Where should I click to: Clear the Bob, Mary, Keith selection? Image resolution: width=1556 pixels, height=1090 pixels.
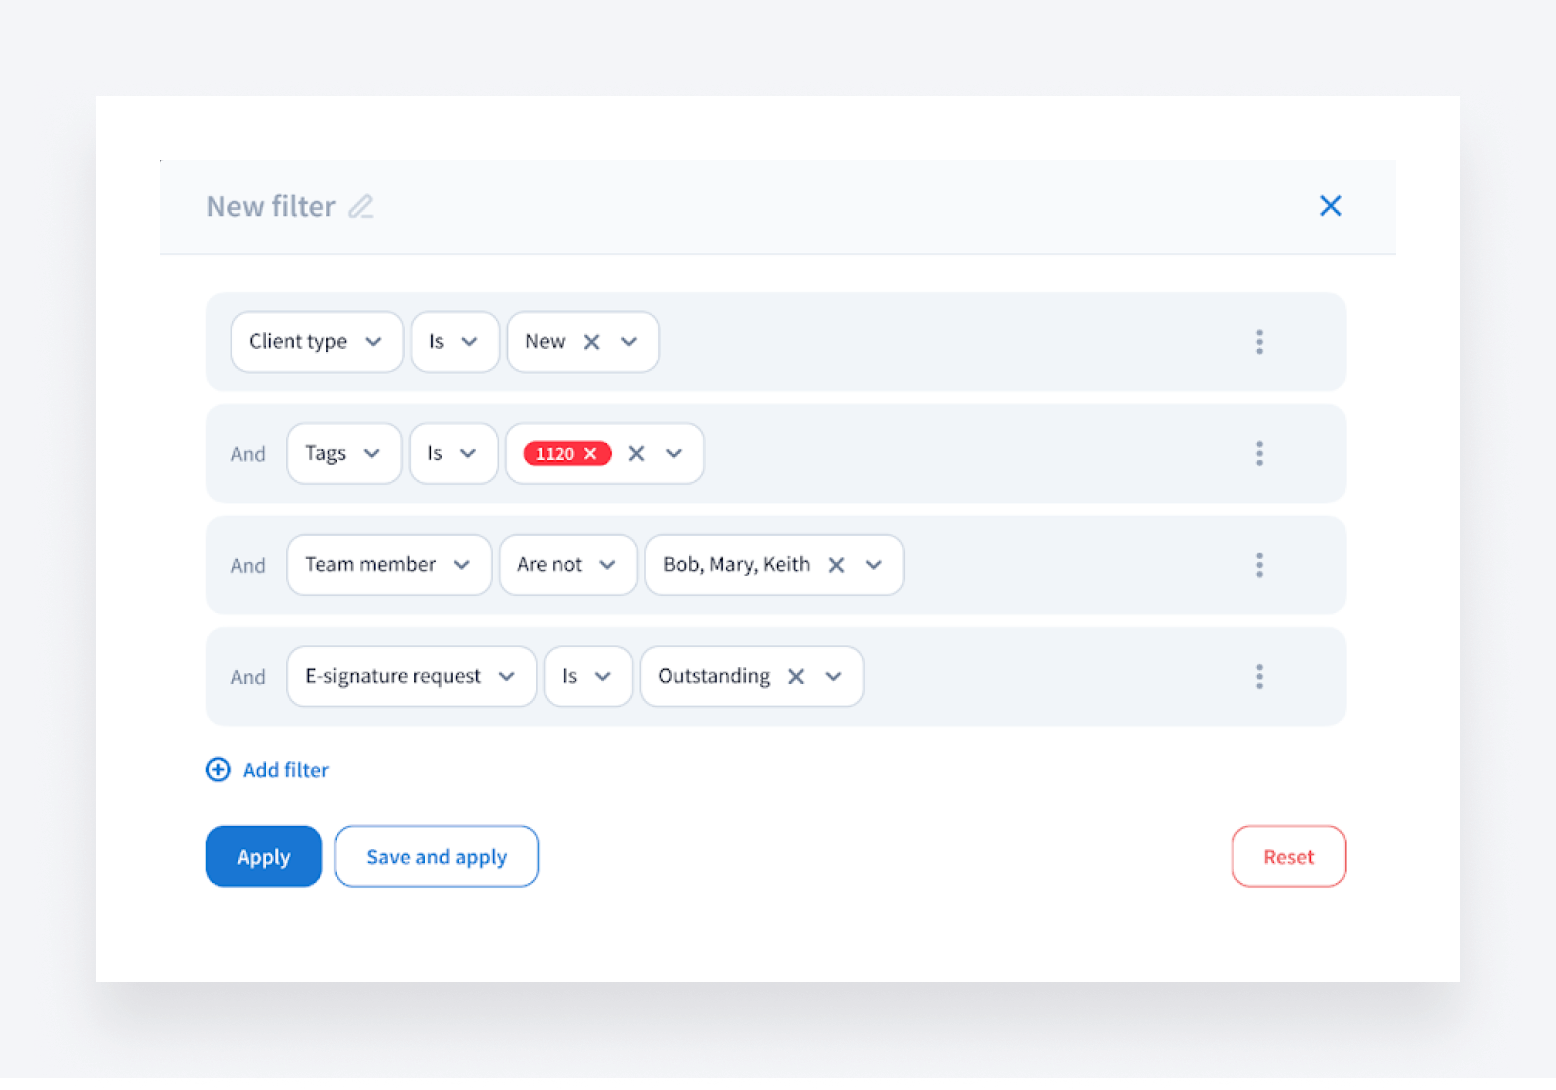[836, 565]
